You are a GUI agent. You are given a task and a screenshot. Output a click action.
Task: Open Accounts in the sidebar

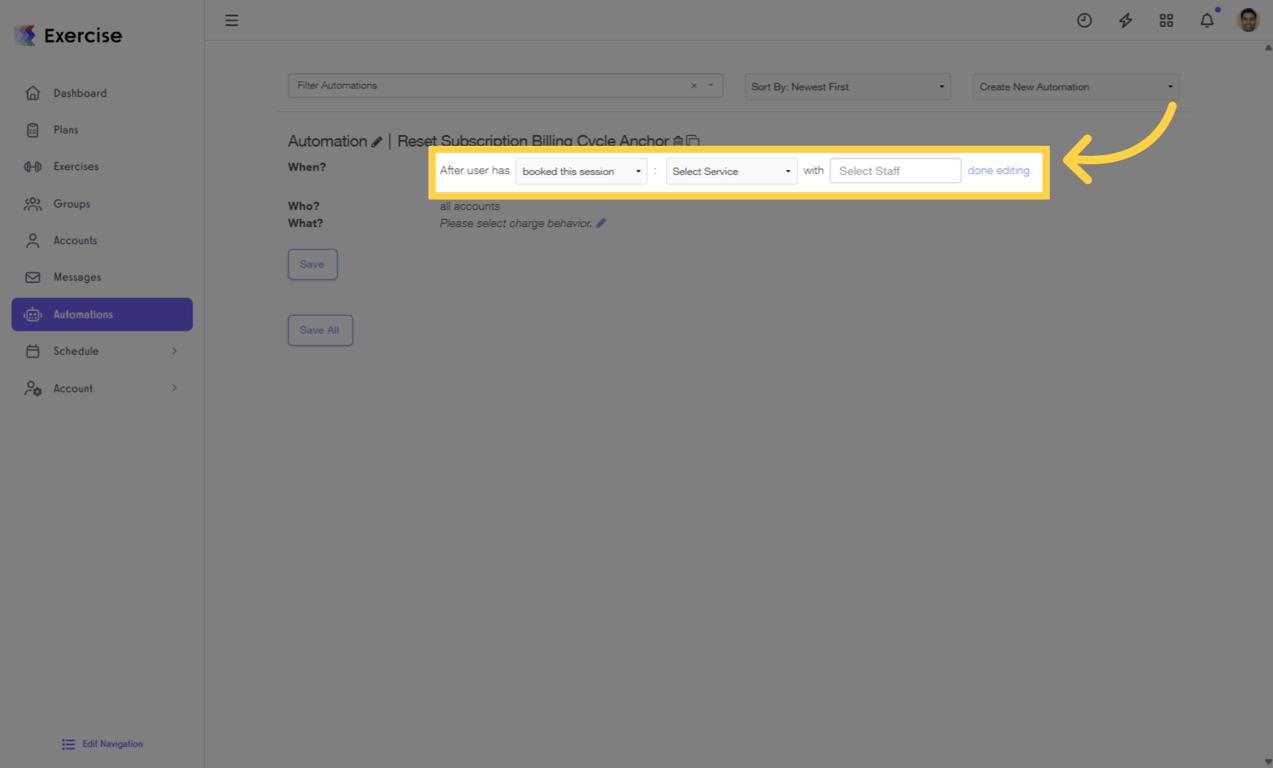(102, 241)
